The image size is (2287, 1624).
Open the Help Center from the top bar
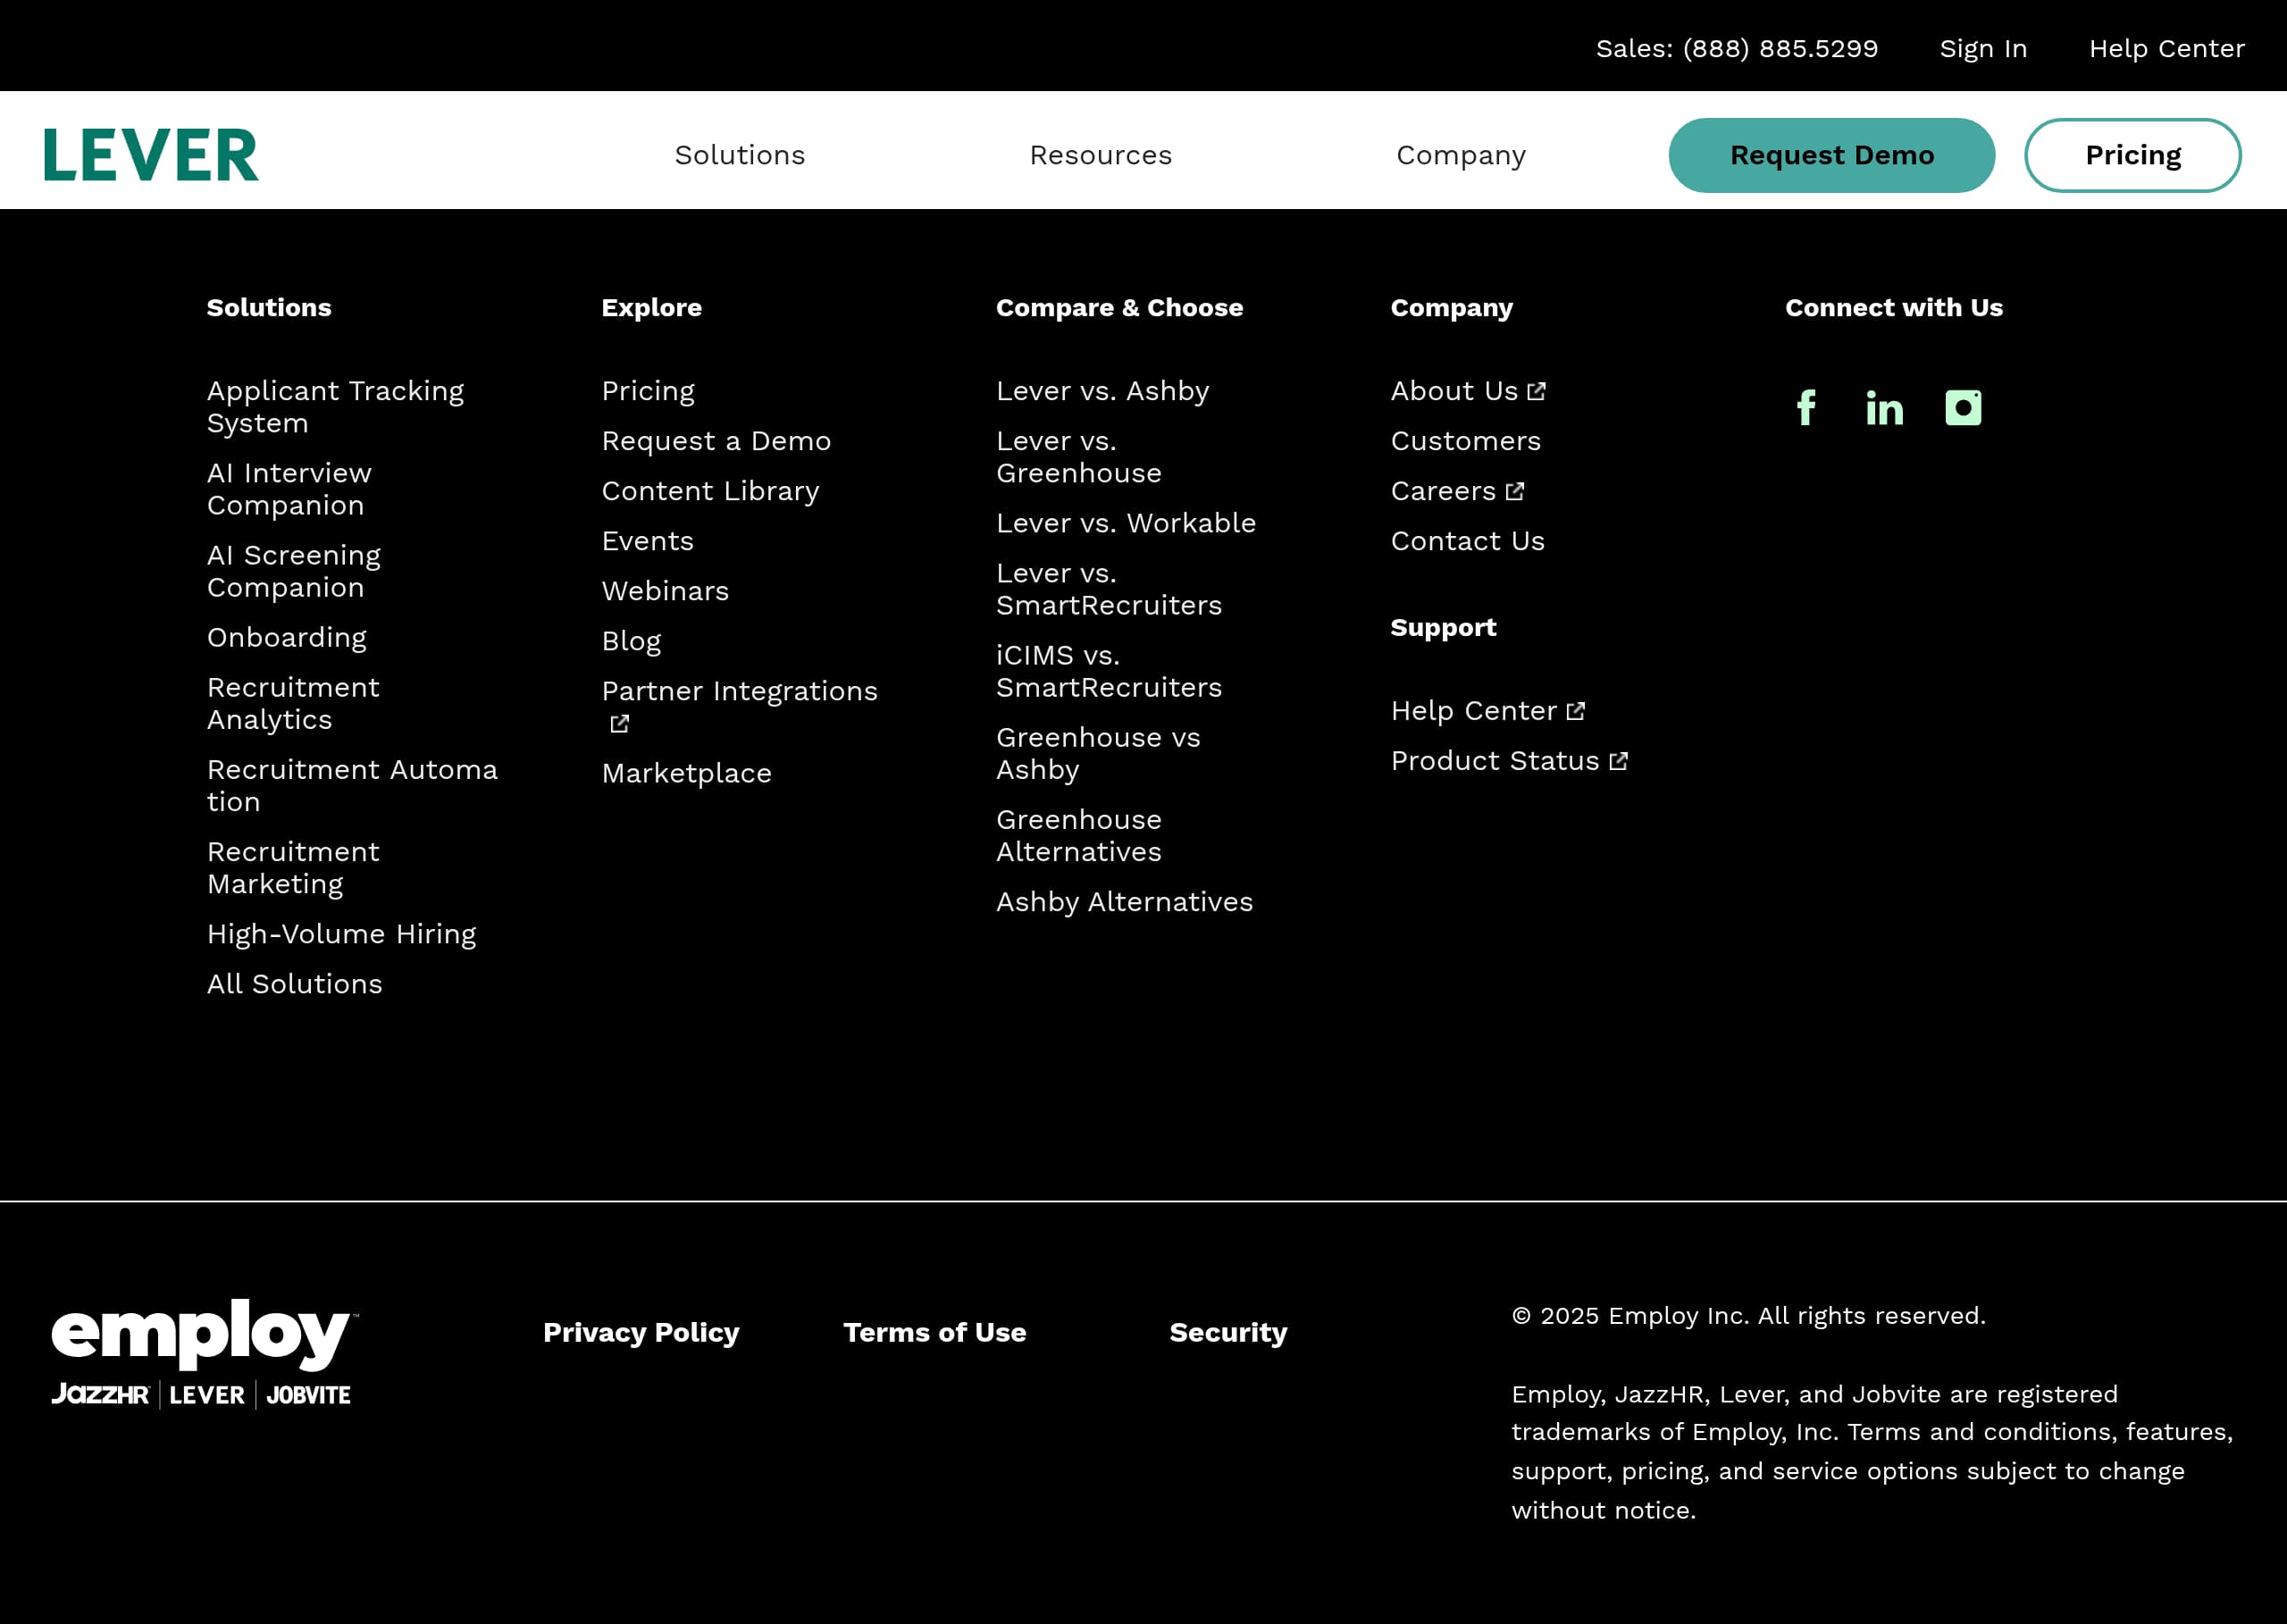click(x=2166, y=48)
